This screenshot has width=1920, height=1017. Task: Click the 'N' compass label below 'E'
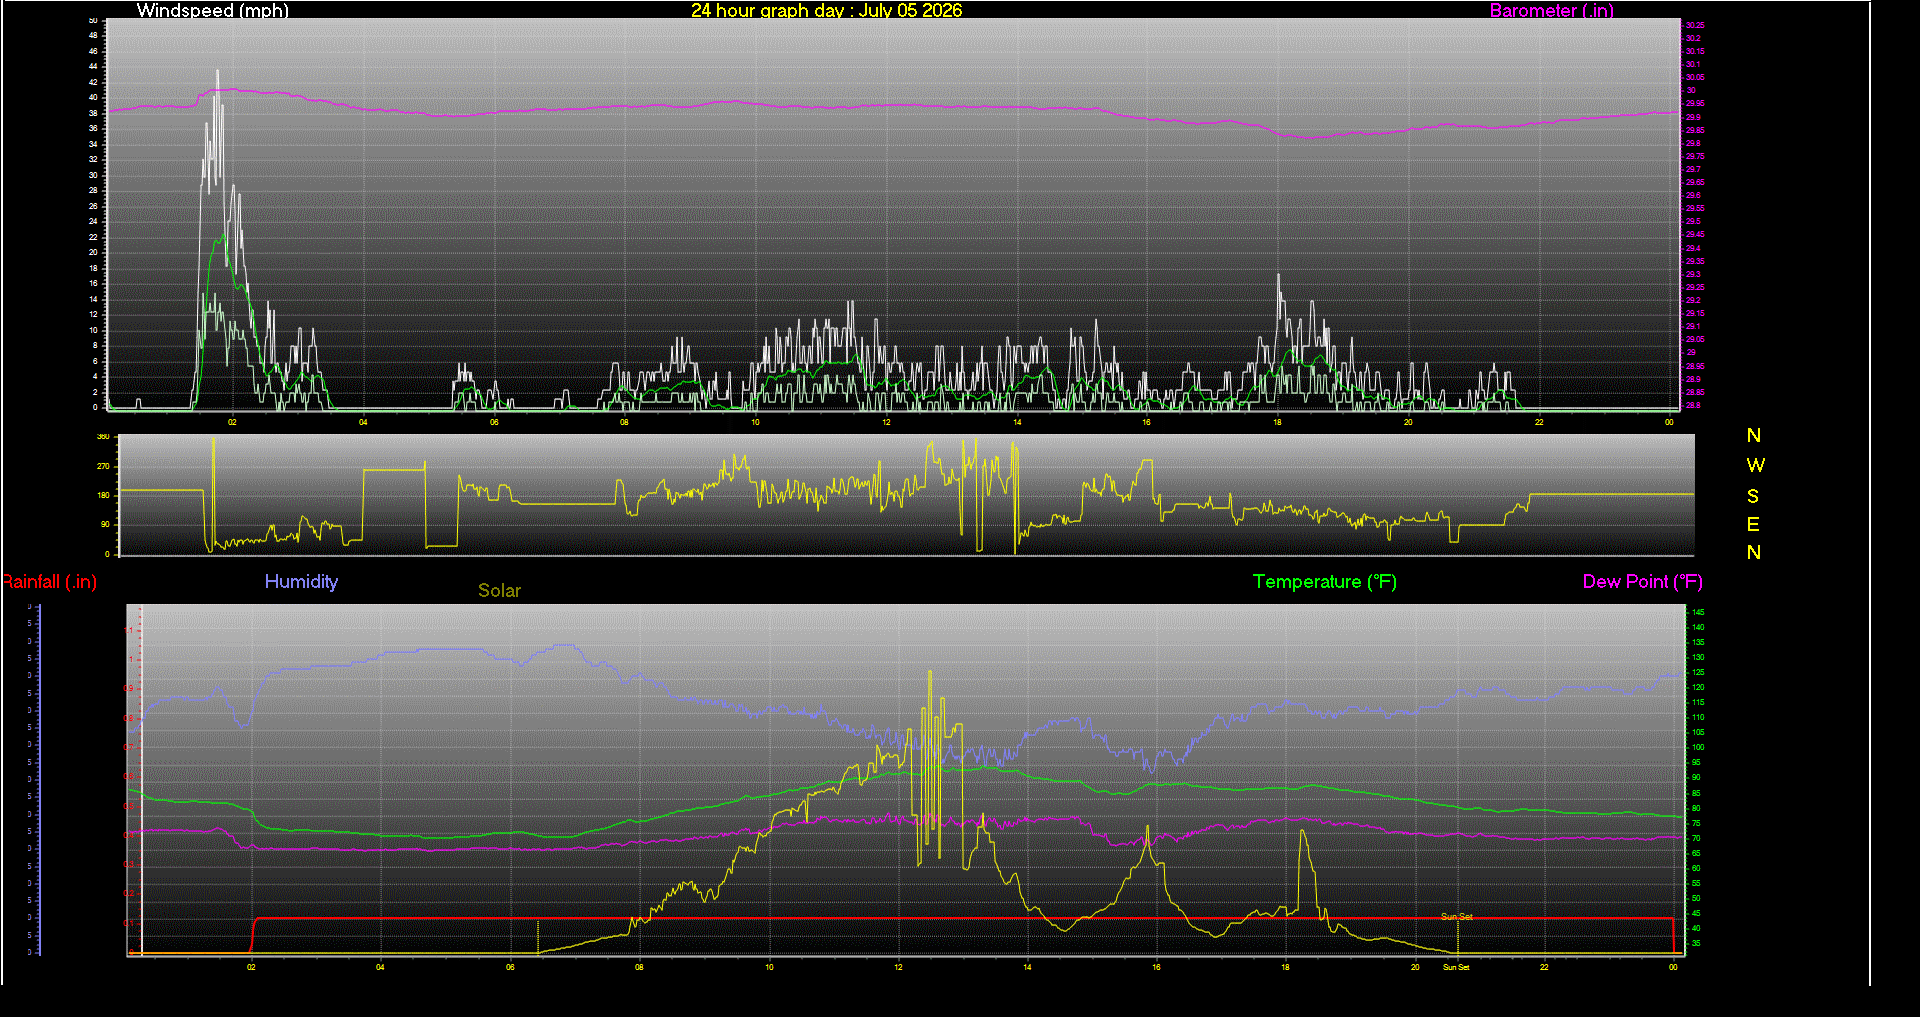coord(1754,553)
